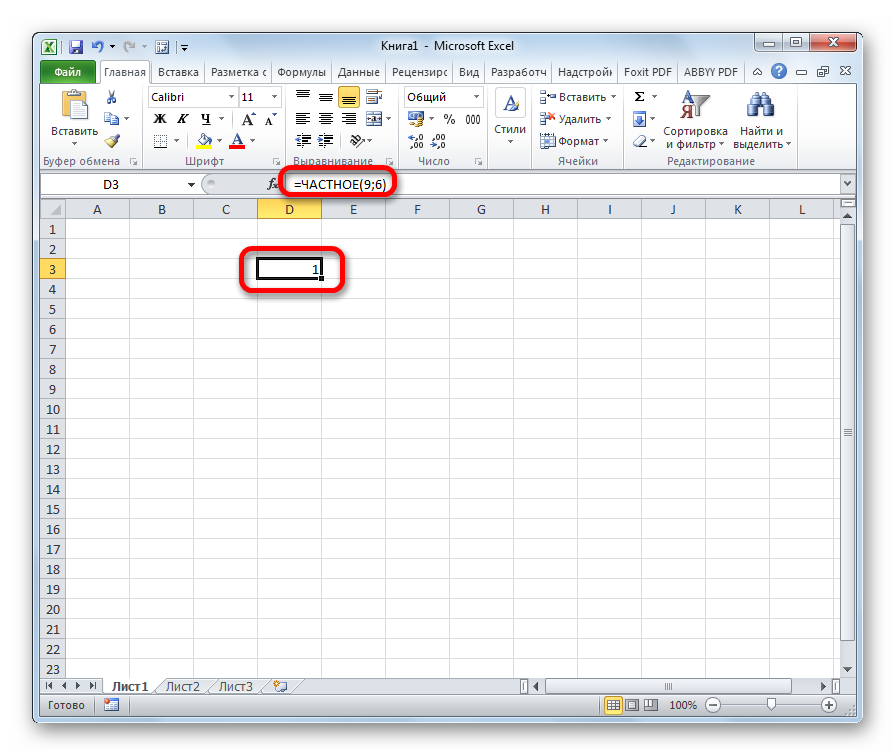Switch to Page Layout view in status bar
The image size is (896, 756).
pyautogui.click(x=633, y=705)
